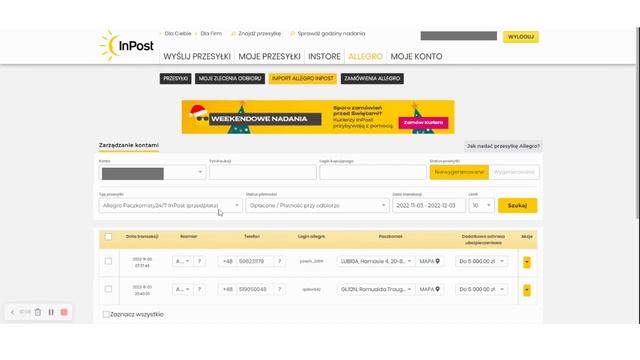Open map pin for LUBIDA paczkomat row
This screenshot has width=640, height=360.
pos(438,261)
